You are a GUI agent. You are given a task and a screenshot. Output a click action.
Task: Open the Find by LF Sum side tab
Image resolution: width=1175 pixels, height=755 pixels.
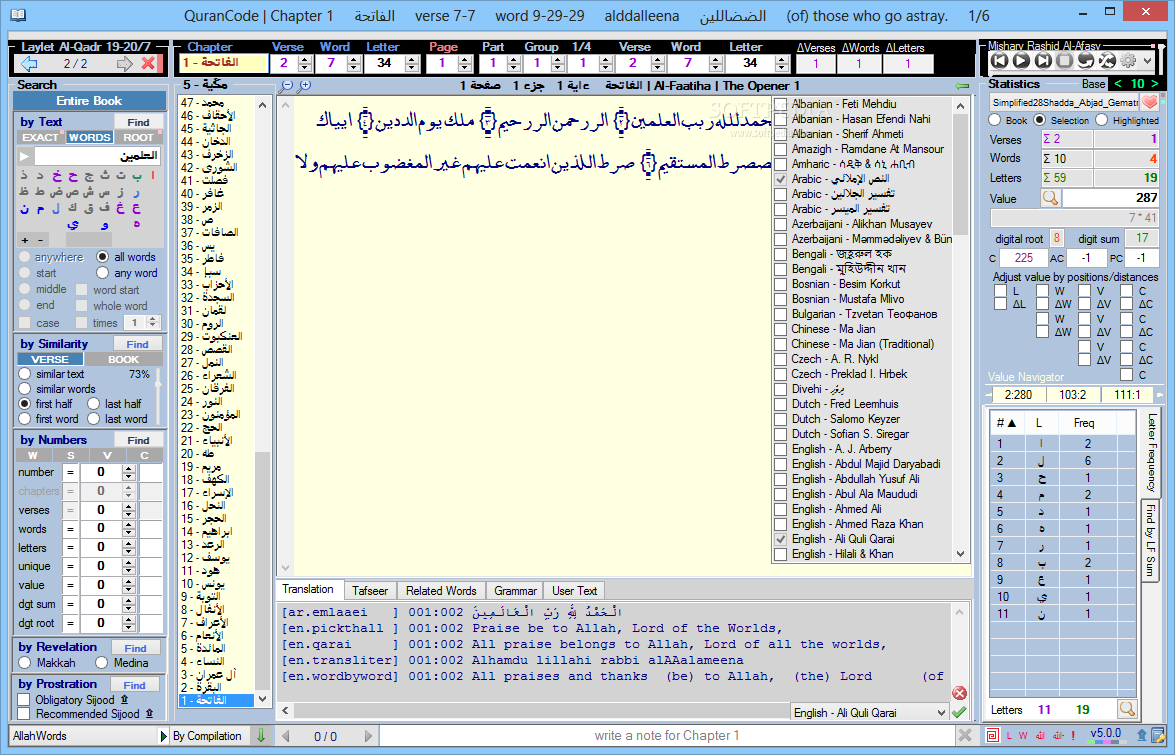[1150, 540]
